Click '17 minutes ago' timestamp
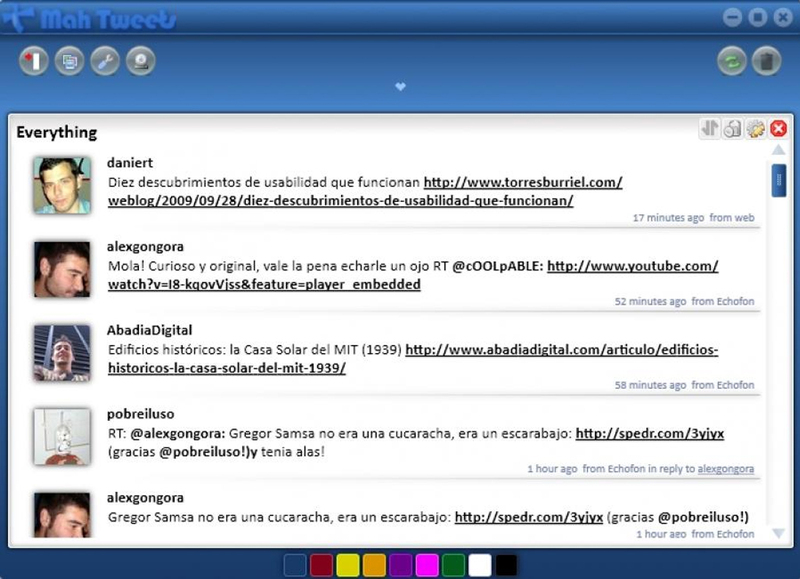This screenshot has height=579, width=800. pos(668,218)
